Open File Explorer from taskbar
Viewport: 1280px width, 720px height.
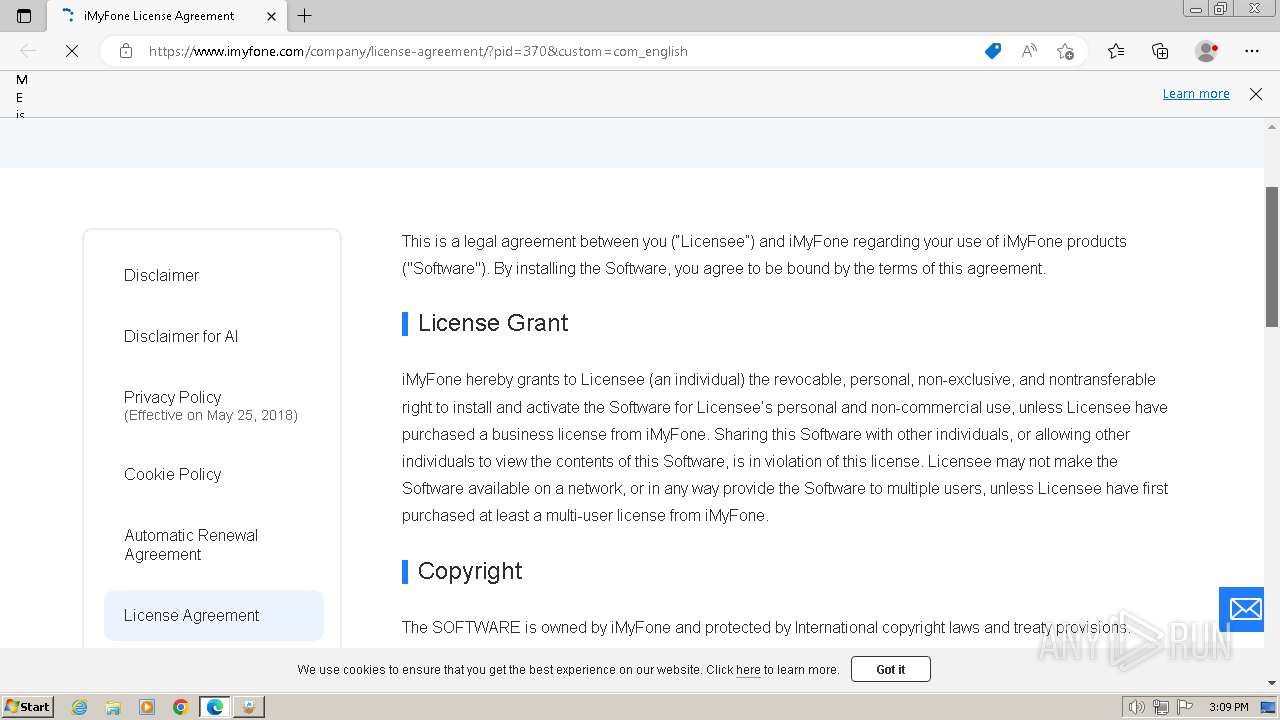(x=113, y=707)
